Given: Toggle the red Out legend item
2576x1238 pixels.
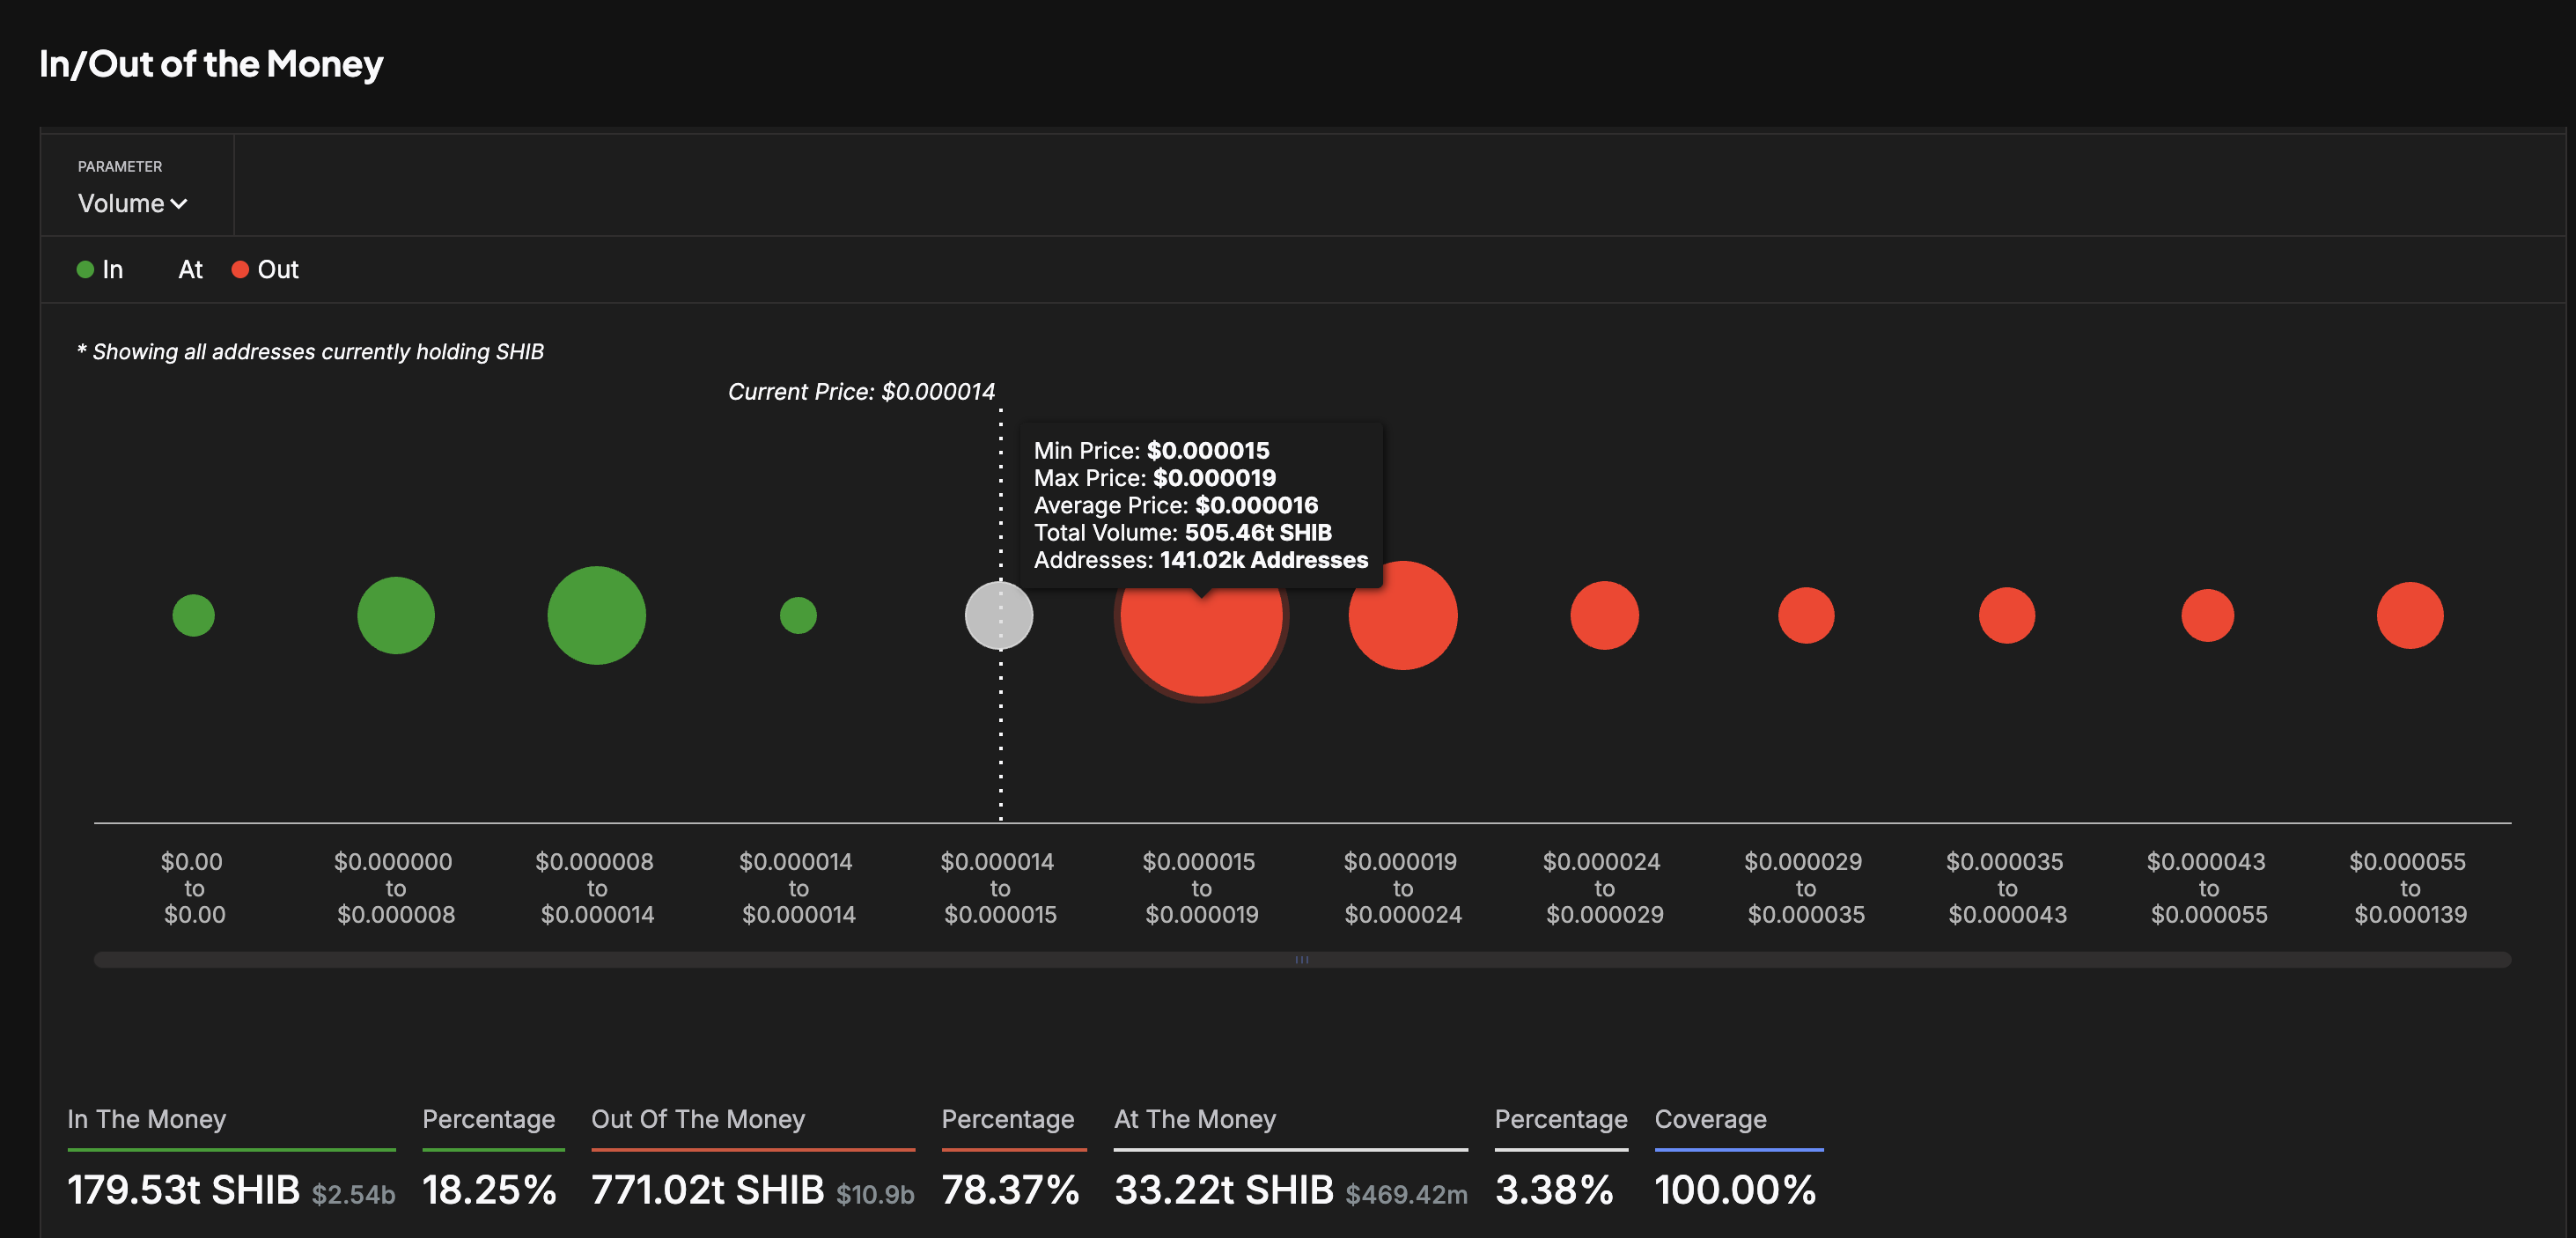Looking at the screenshot, I should tap(265, 269).
